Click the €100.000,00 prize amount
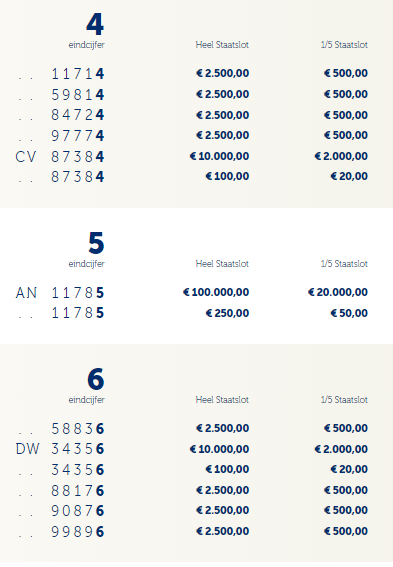This screenshot has height=567, width=393. coord(216,292)
